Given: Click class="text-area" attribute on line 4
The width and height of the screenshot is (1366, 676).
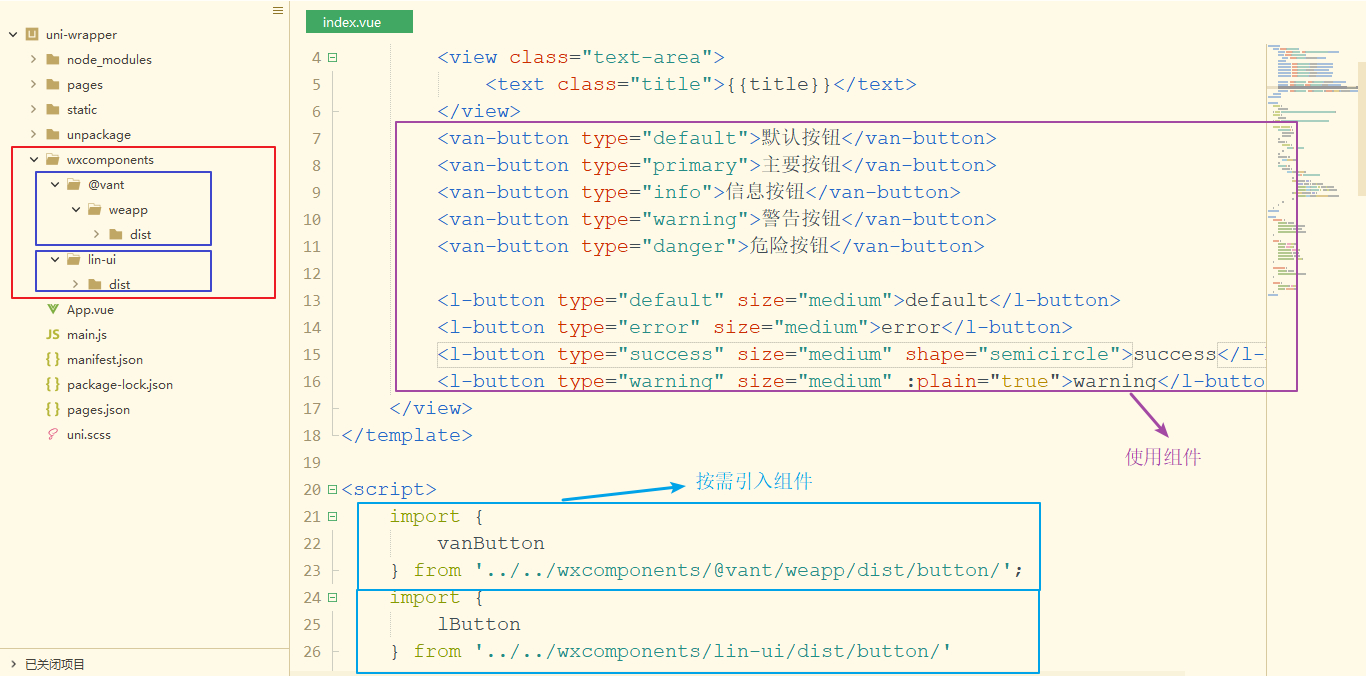Looking at the screenshot, I should (612, 58).
